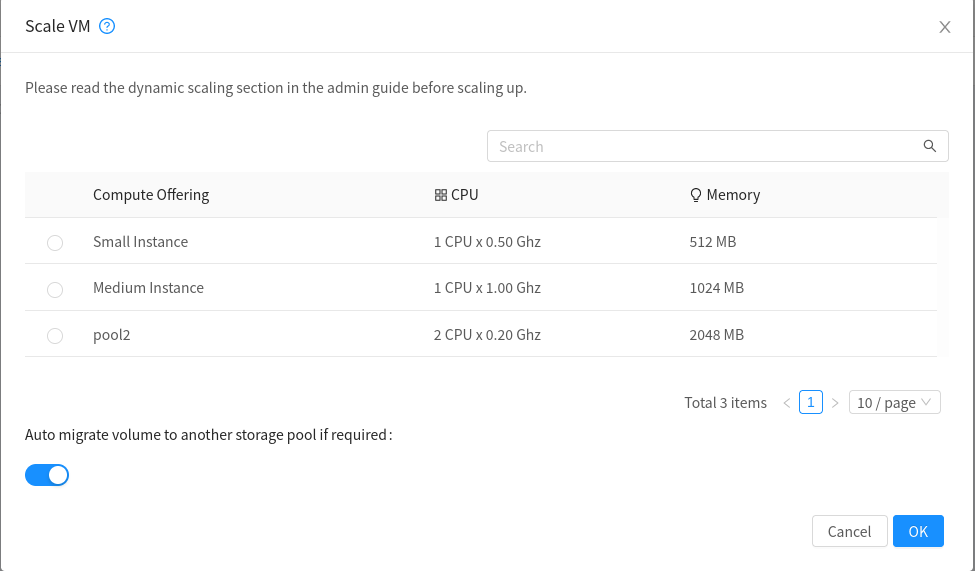
Task: Click the Search input field
Action: [x=700, y=146]
